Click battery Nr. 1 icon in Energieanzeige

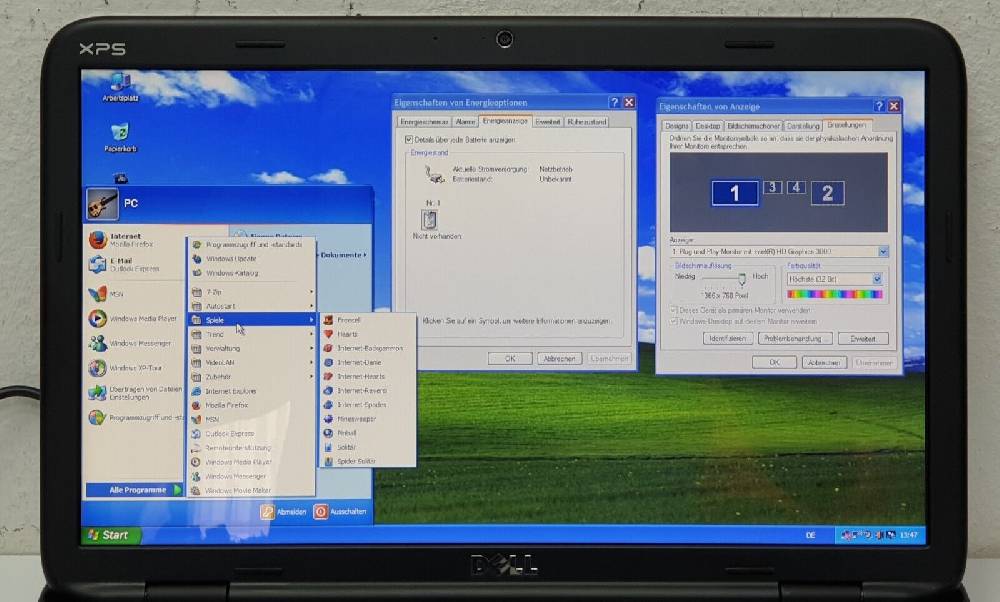coord(429,220)
